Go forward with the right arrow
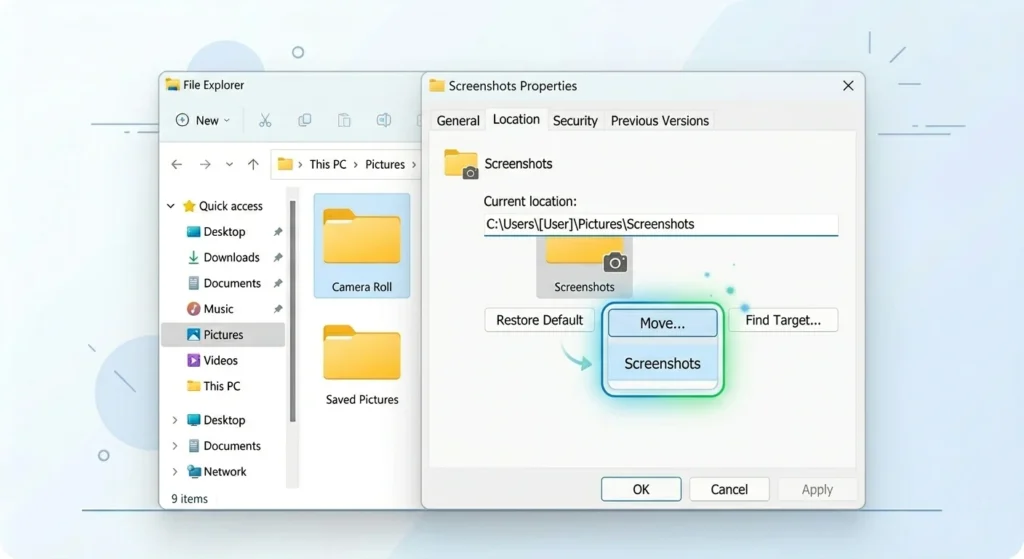 point(205,165)
